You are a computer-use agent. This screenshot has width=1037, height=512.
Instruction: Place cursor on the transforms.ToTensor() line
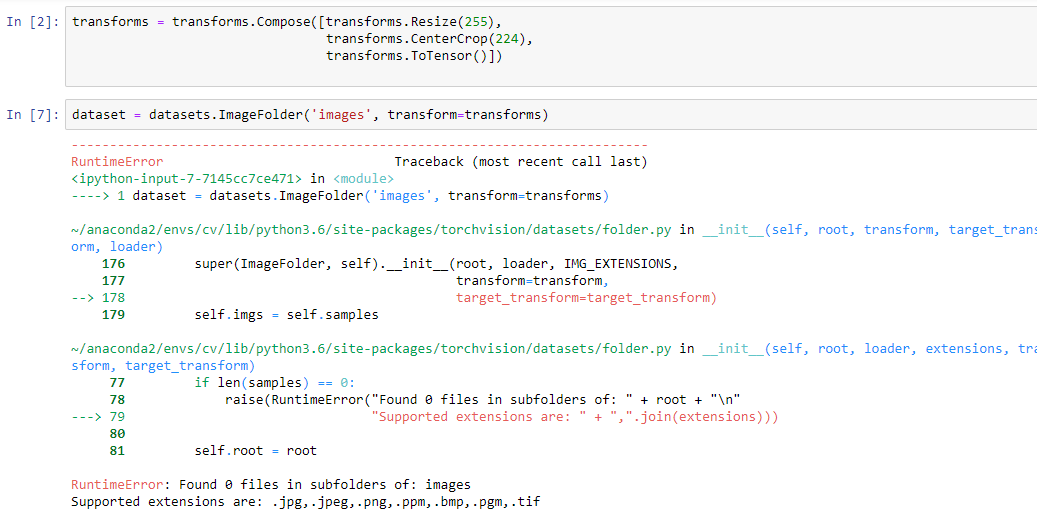pyautogui.click(x=410, y=56)
